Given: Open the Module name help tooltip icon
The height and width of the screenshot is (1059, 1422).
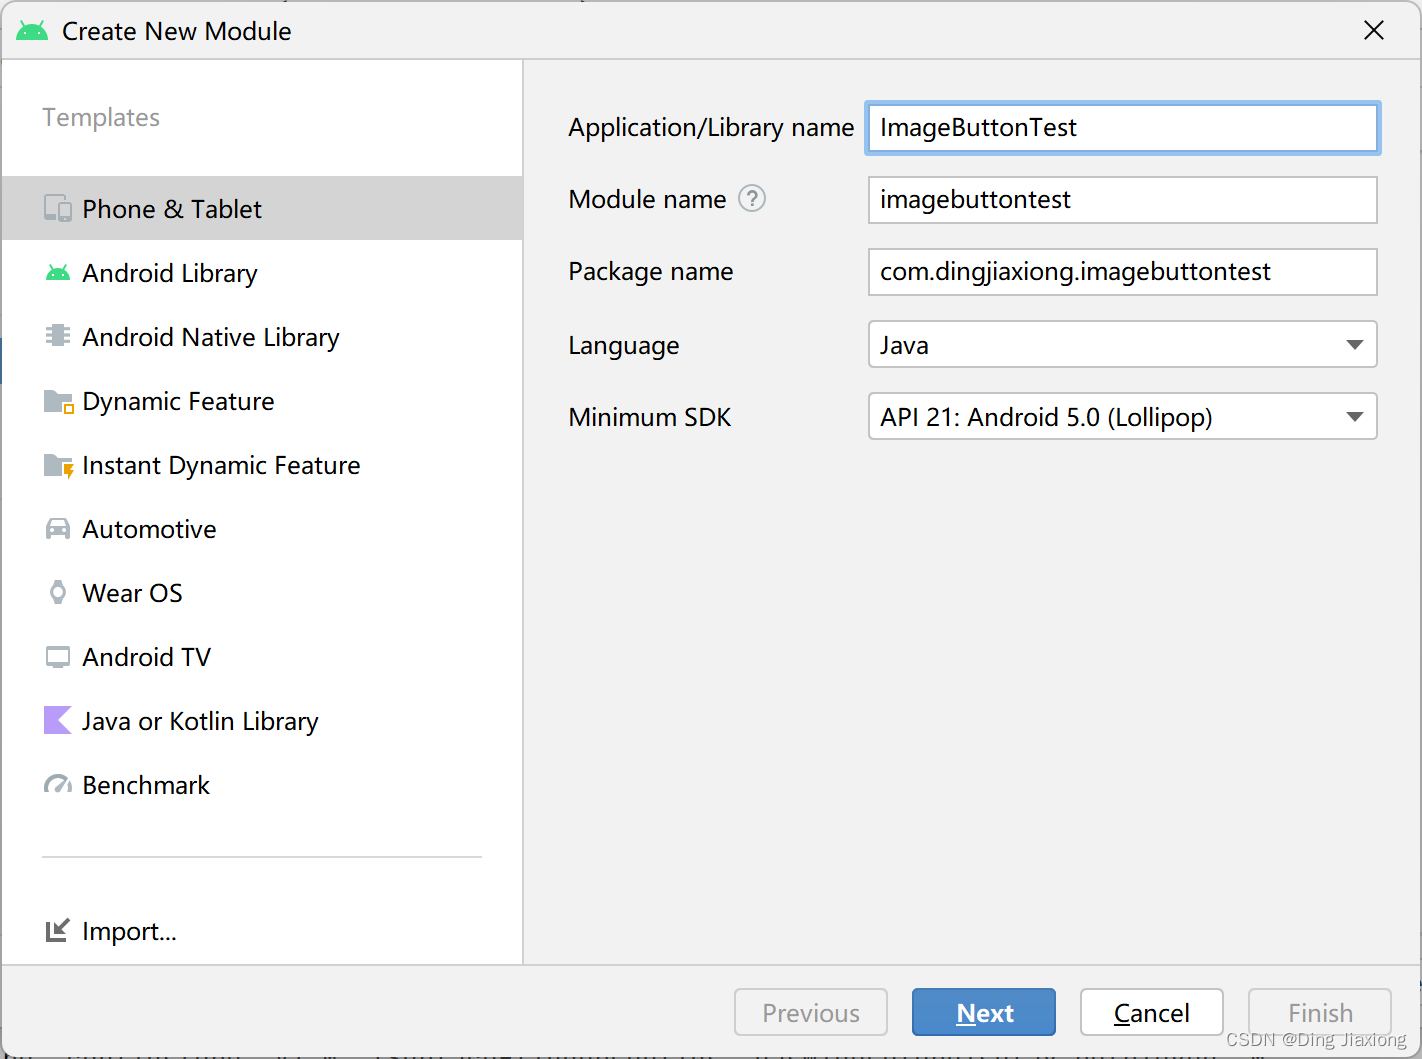Looking at the screenshot, I should [x=752, y=199].
